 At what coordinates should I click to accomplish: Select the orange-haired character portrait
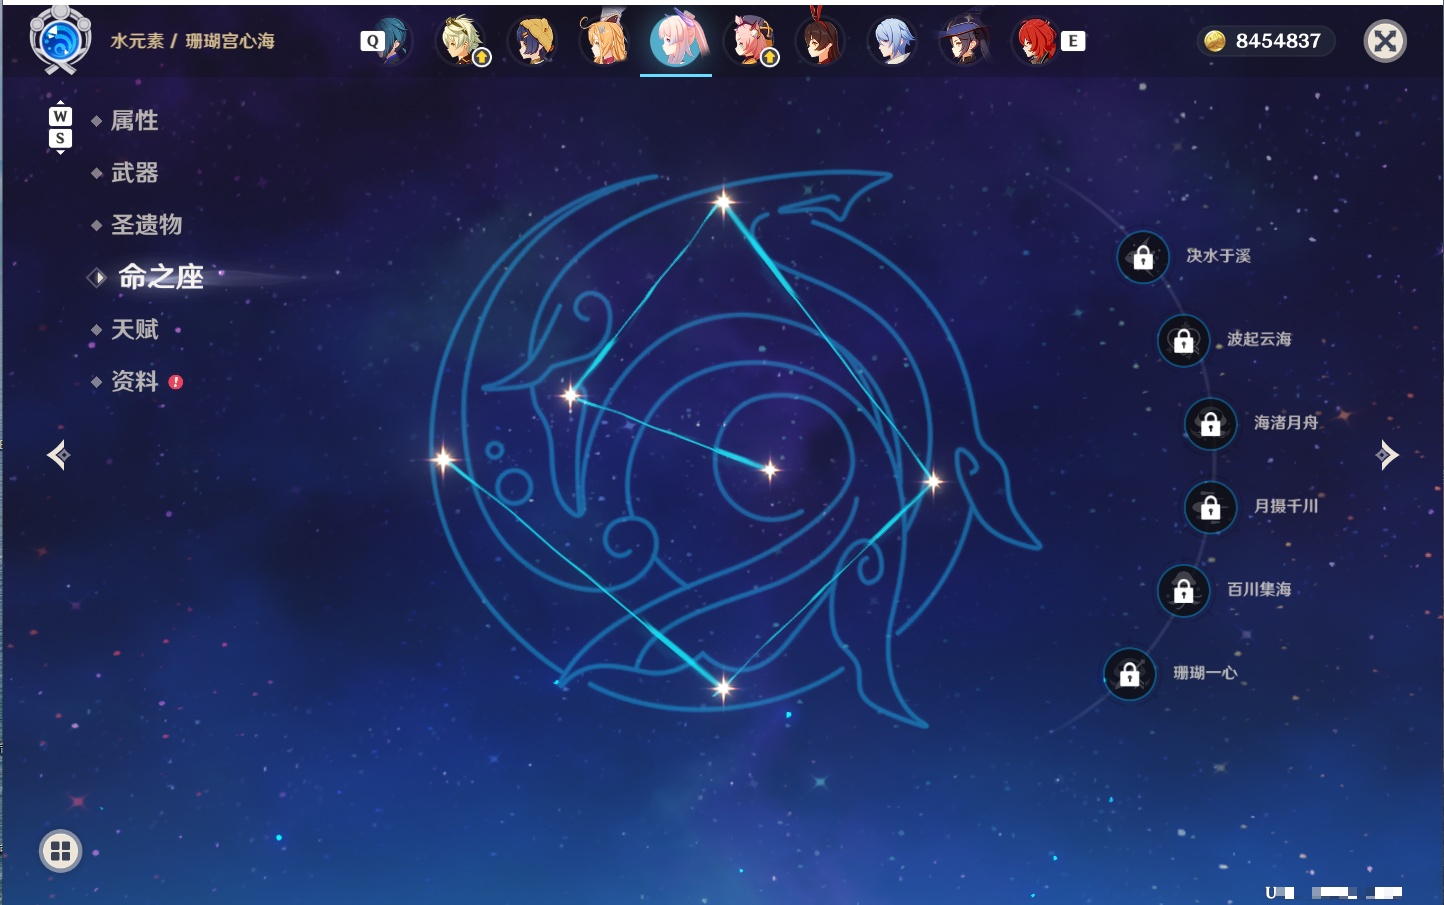[x=605, y=41]
